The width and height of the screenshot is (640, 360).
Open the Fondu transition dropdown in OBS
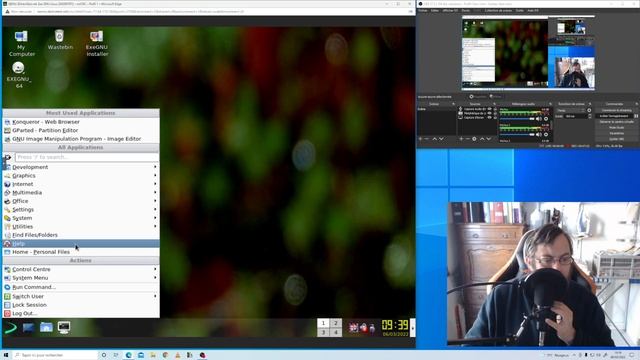tap(571, 110)
